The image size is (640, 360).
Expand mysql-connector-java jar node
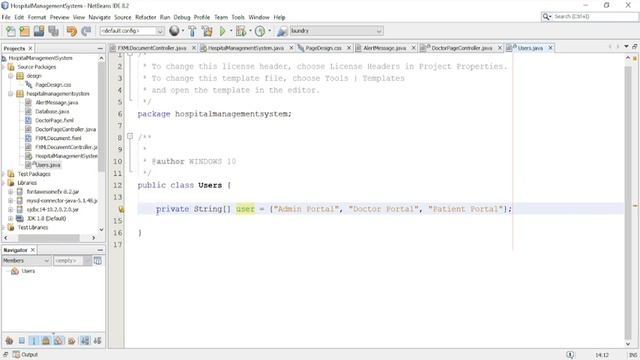[x=11, y=200]
